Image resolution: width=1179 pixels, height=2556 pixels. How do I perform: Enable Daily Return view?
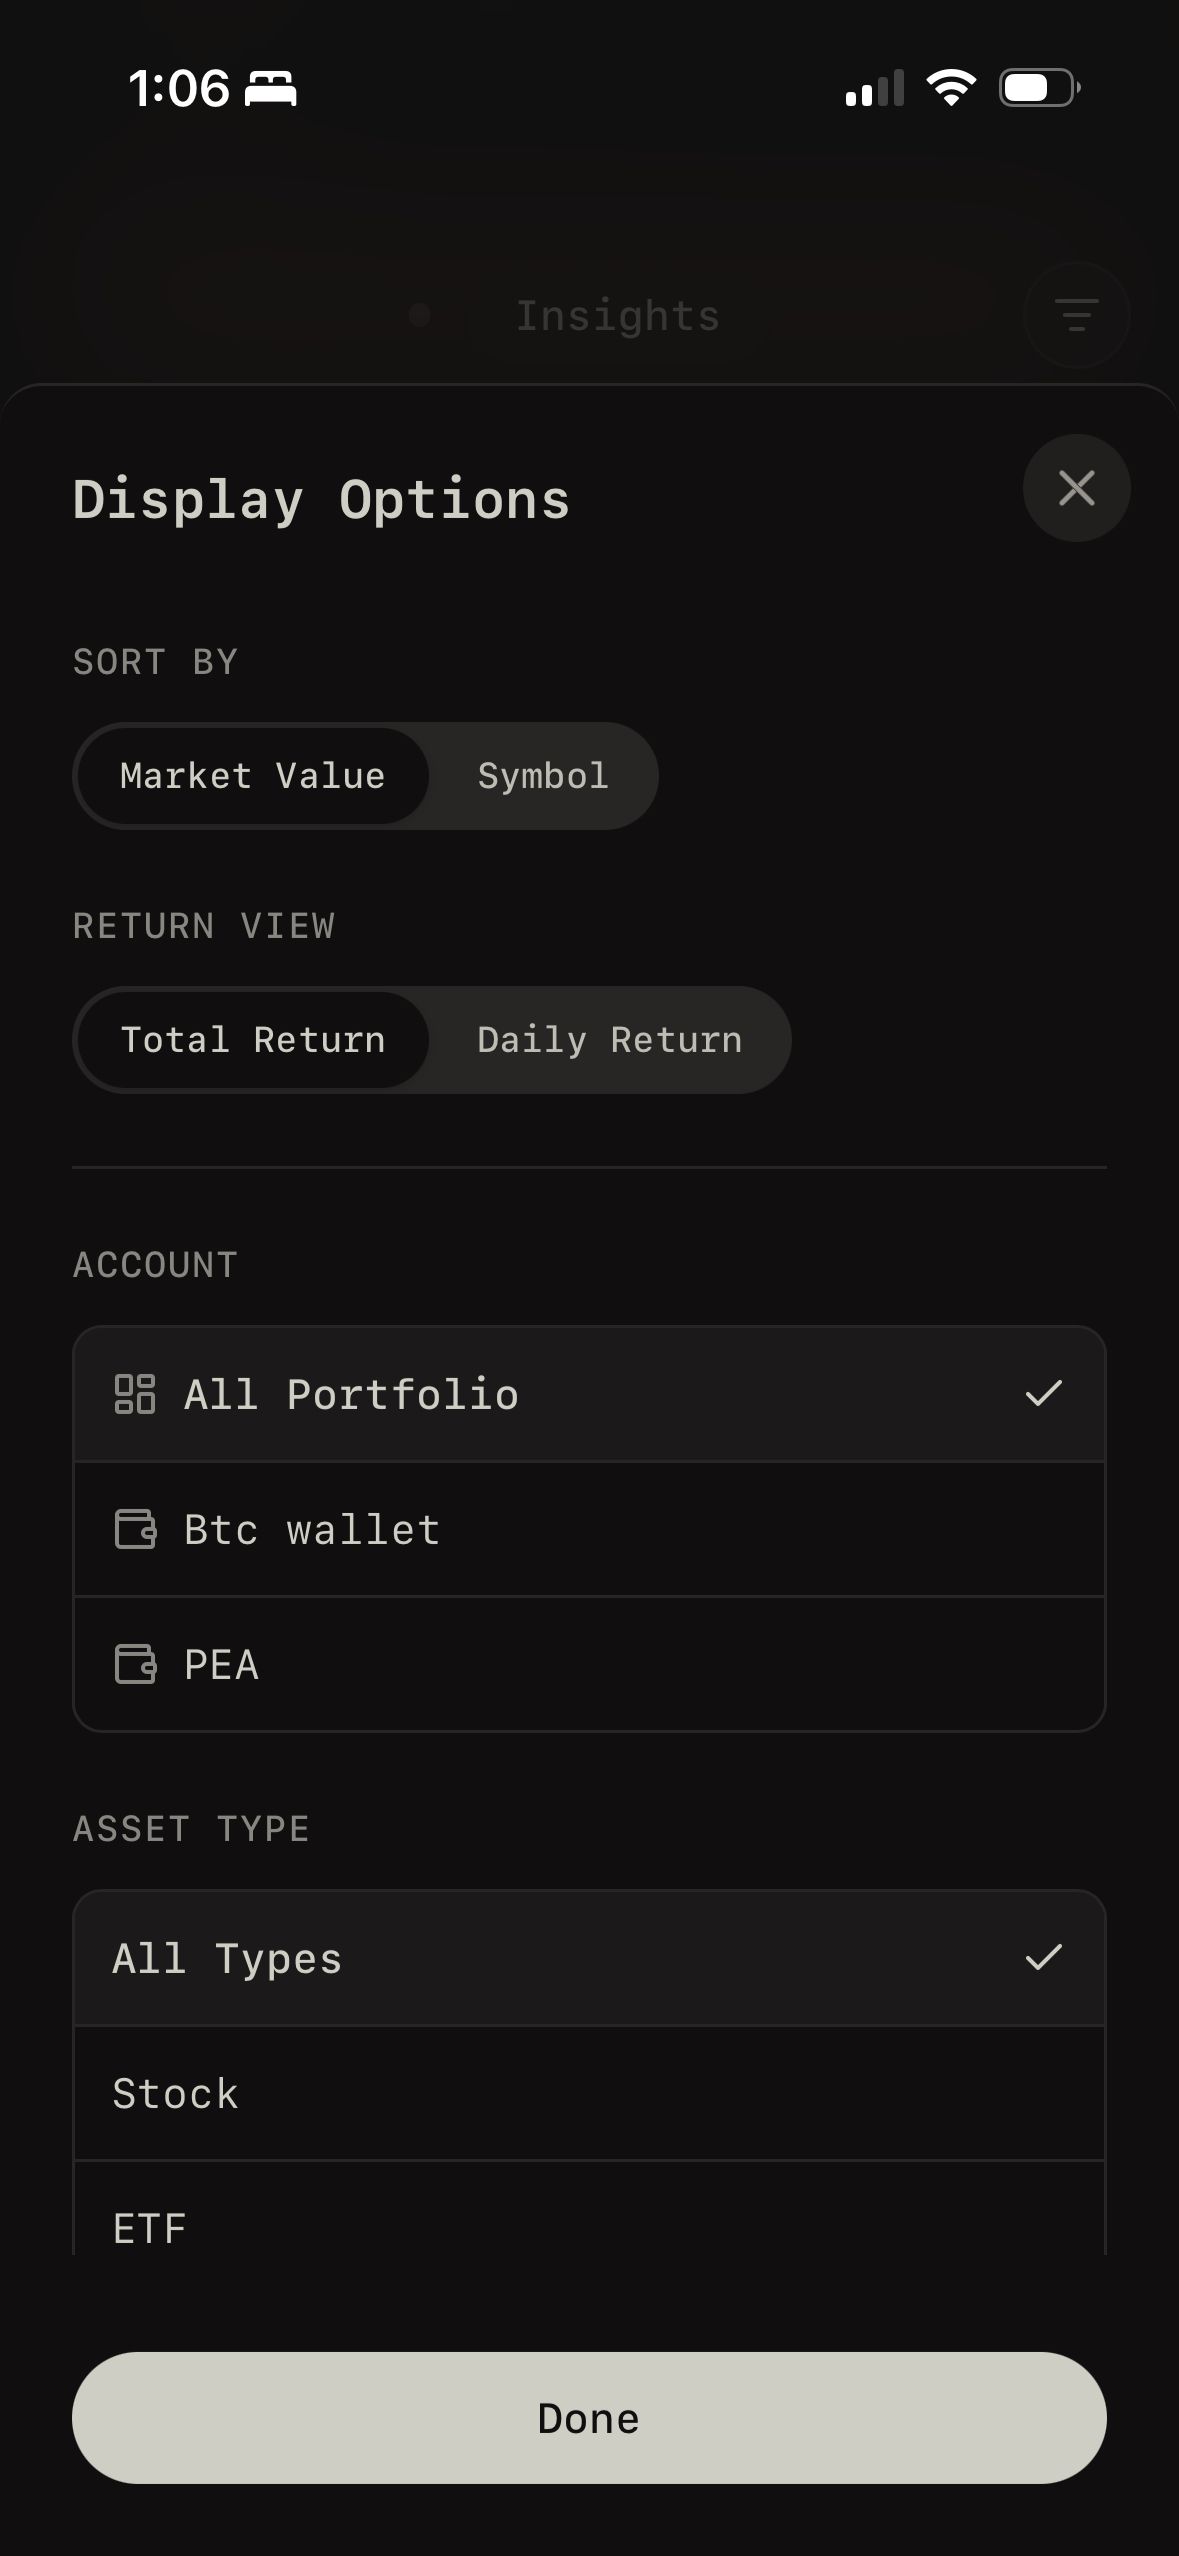click(x=608, y=1040)
